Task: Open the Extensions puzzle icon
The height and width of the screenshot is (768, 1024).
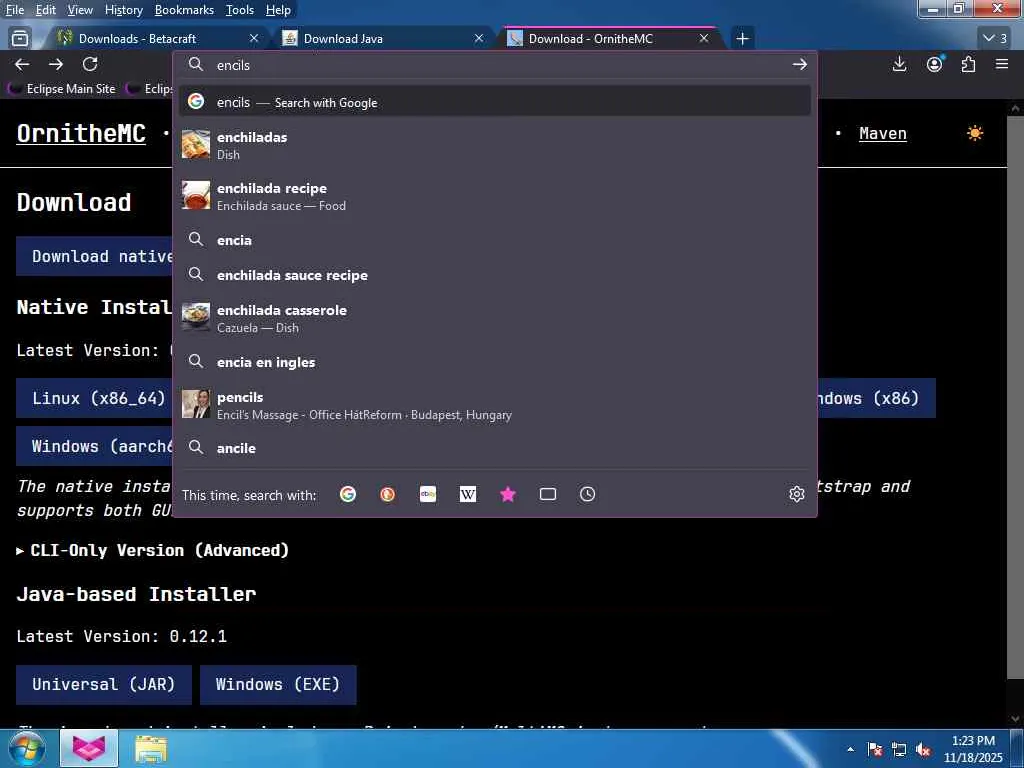Action: (x=968, y=64)
